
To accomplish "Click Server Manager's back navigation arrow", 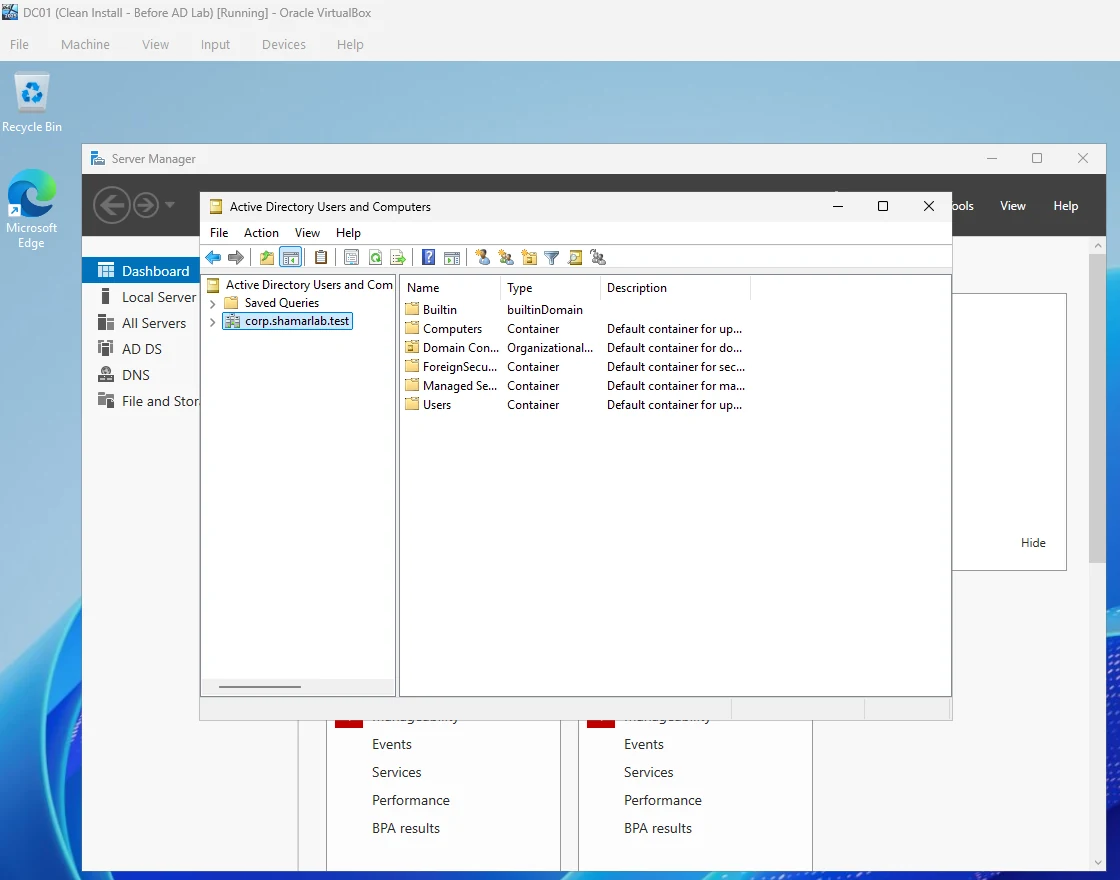I will [x=111, y=206].
